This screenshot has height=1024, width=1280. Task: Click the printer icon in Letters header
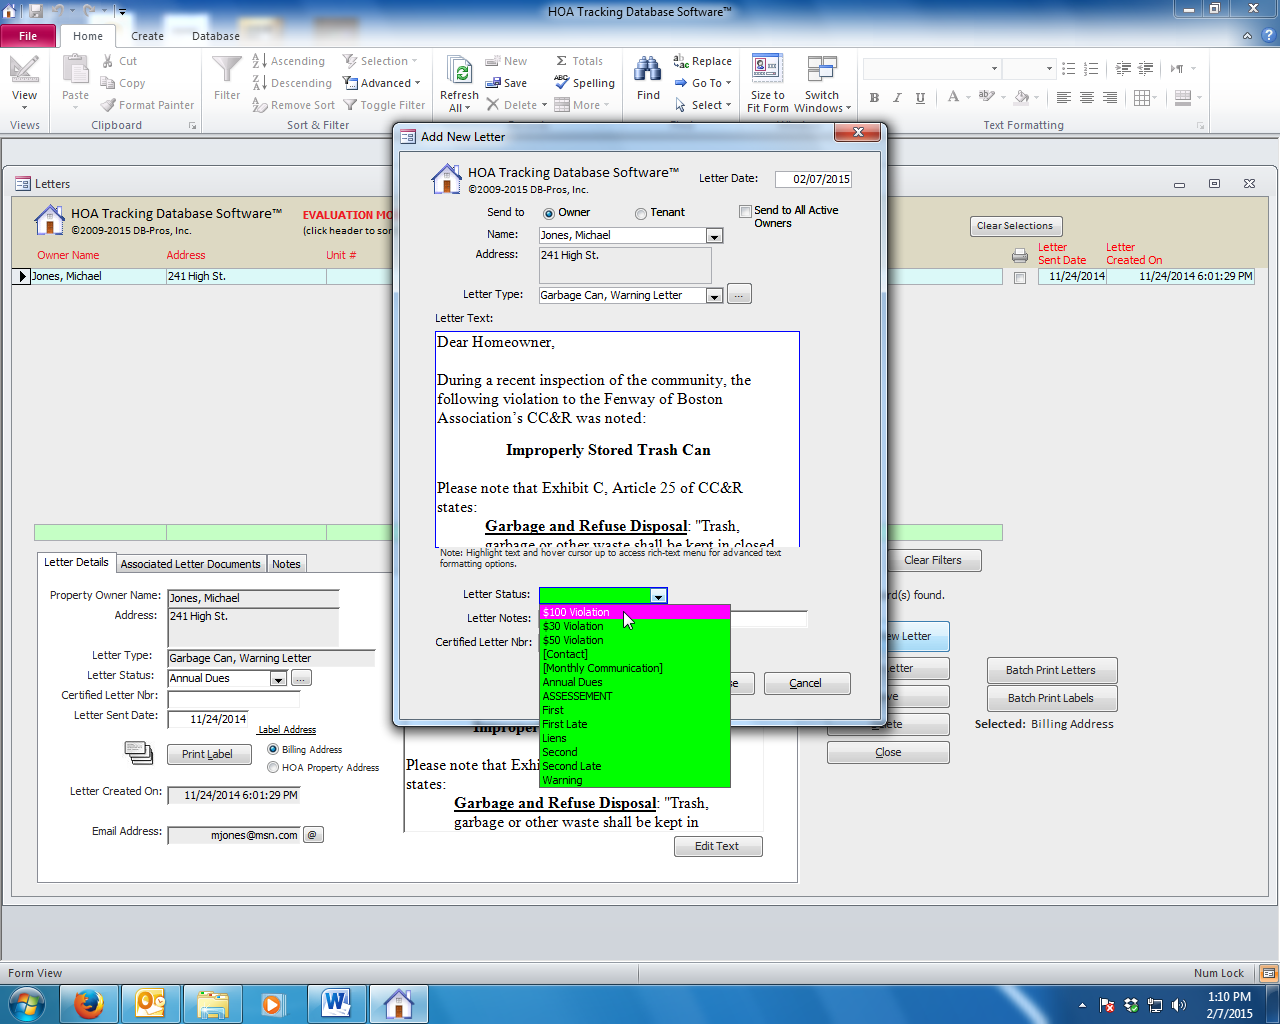(1019, 255)
